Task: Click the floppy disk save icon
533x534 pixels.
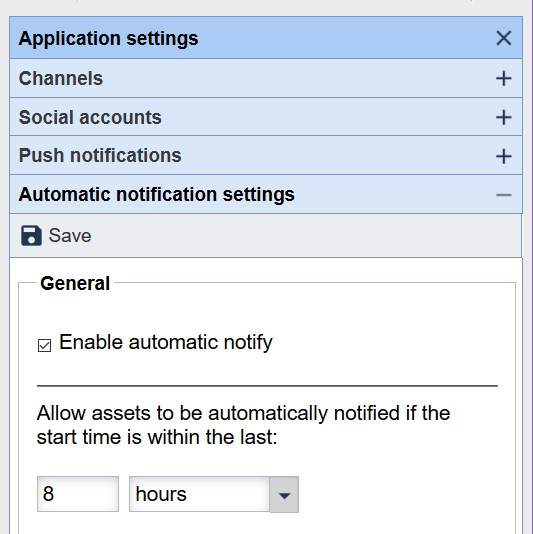Action: [31, 235]
